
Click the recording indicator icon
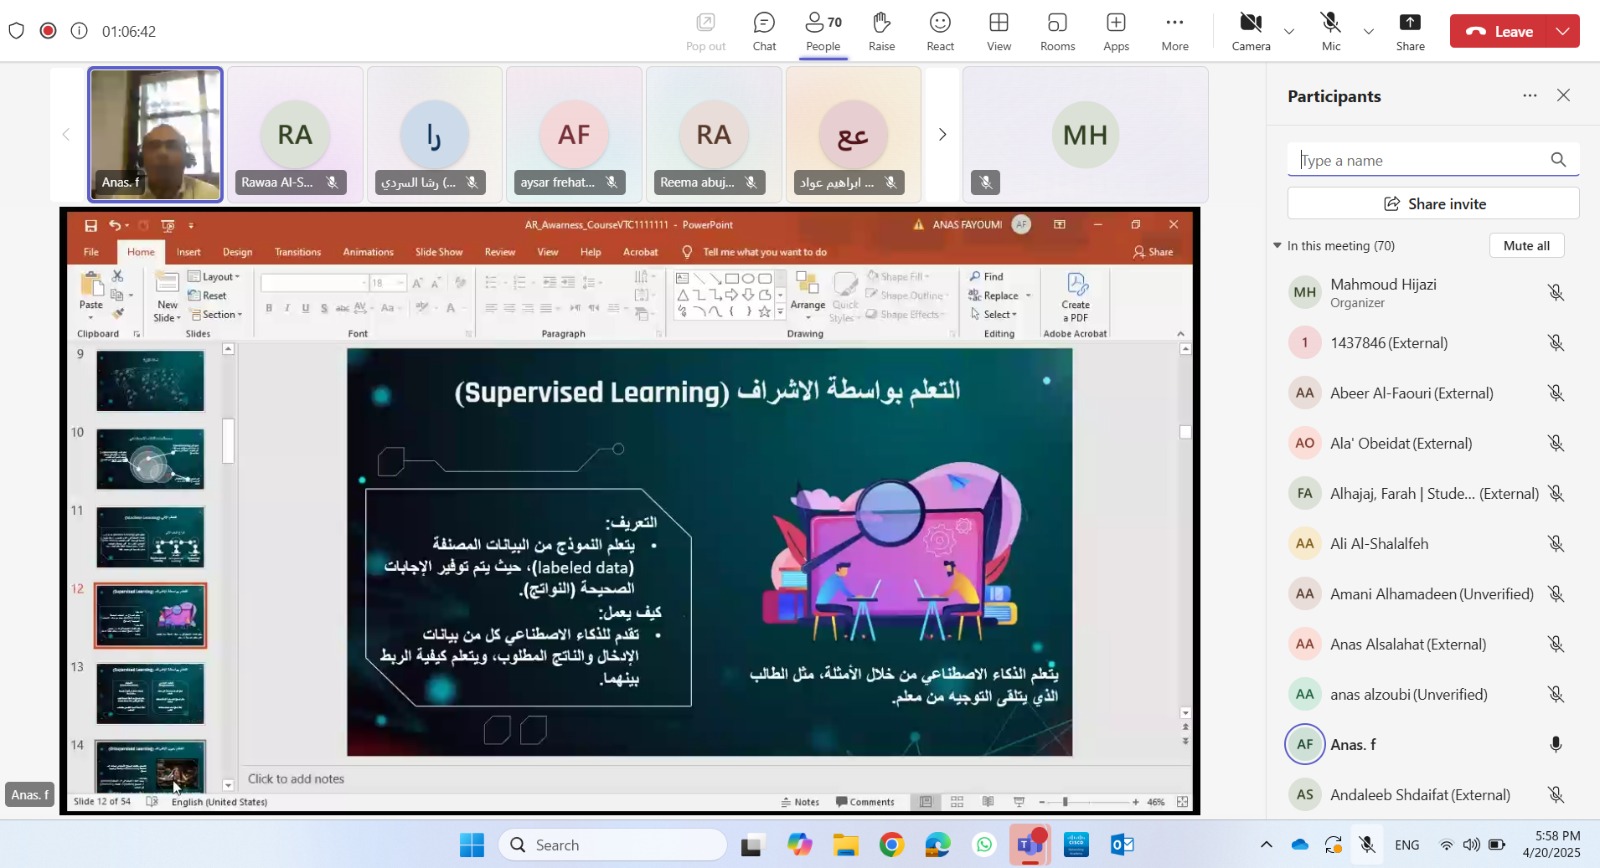pyautogui.click(x=48, y=31)
